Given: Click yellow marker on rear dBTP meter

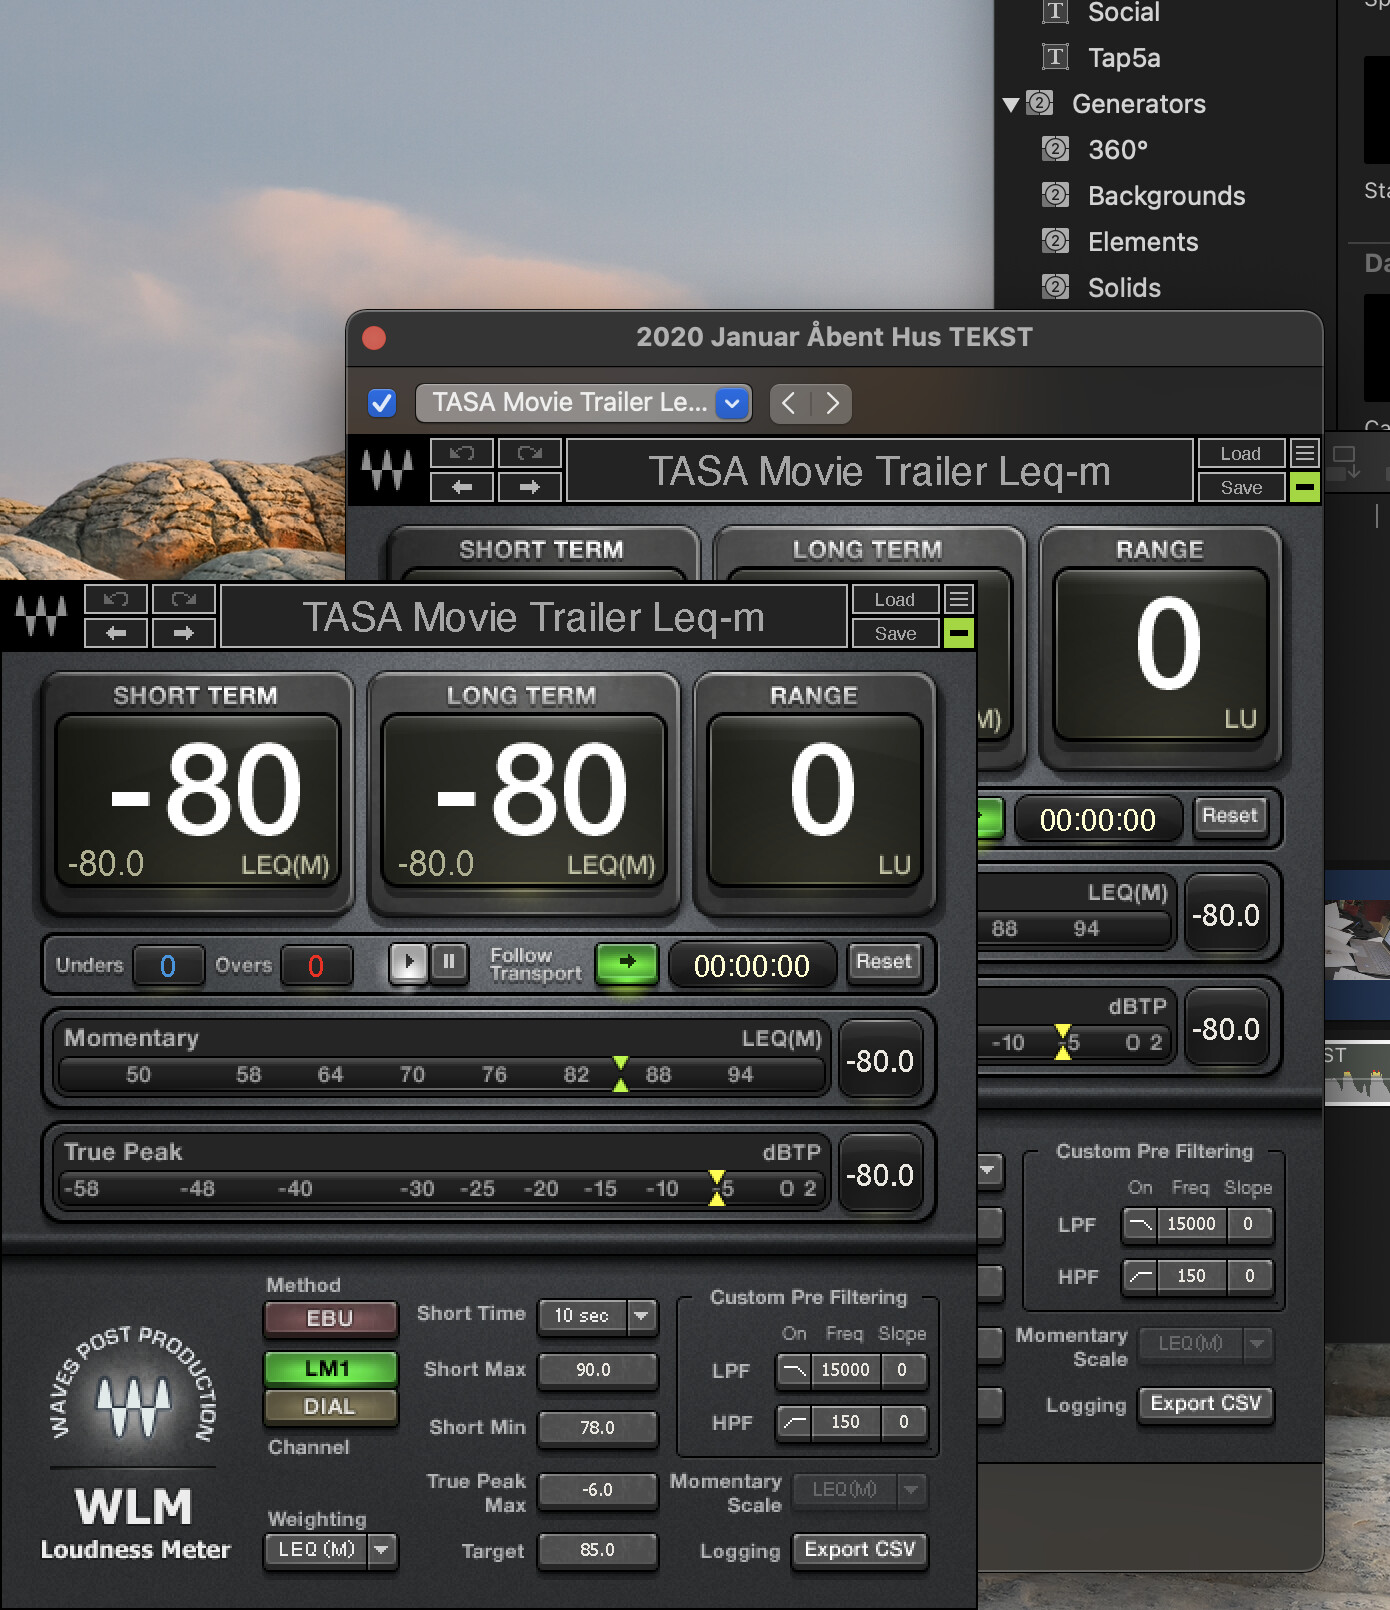Looking at the screenshot, I should 1063,1042.
